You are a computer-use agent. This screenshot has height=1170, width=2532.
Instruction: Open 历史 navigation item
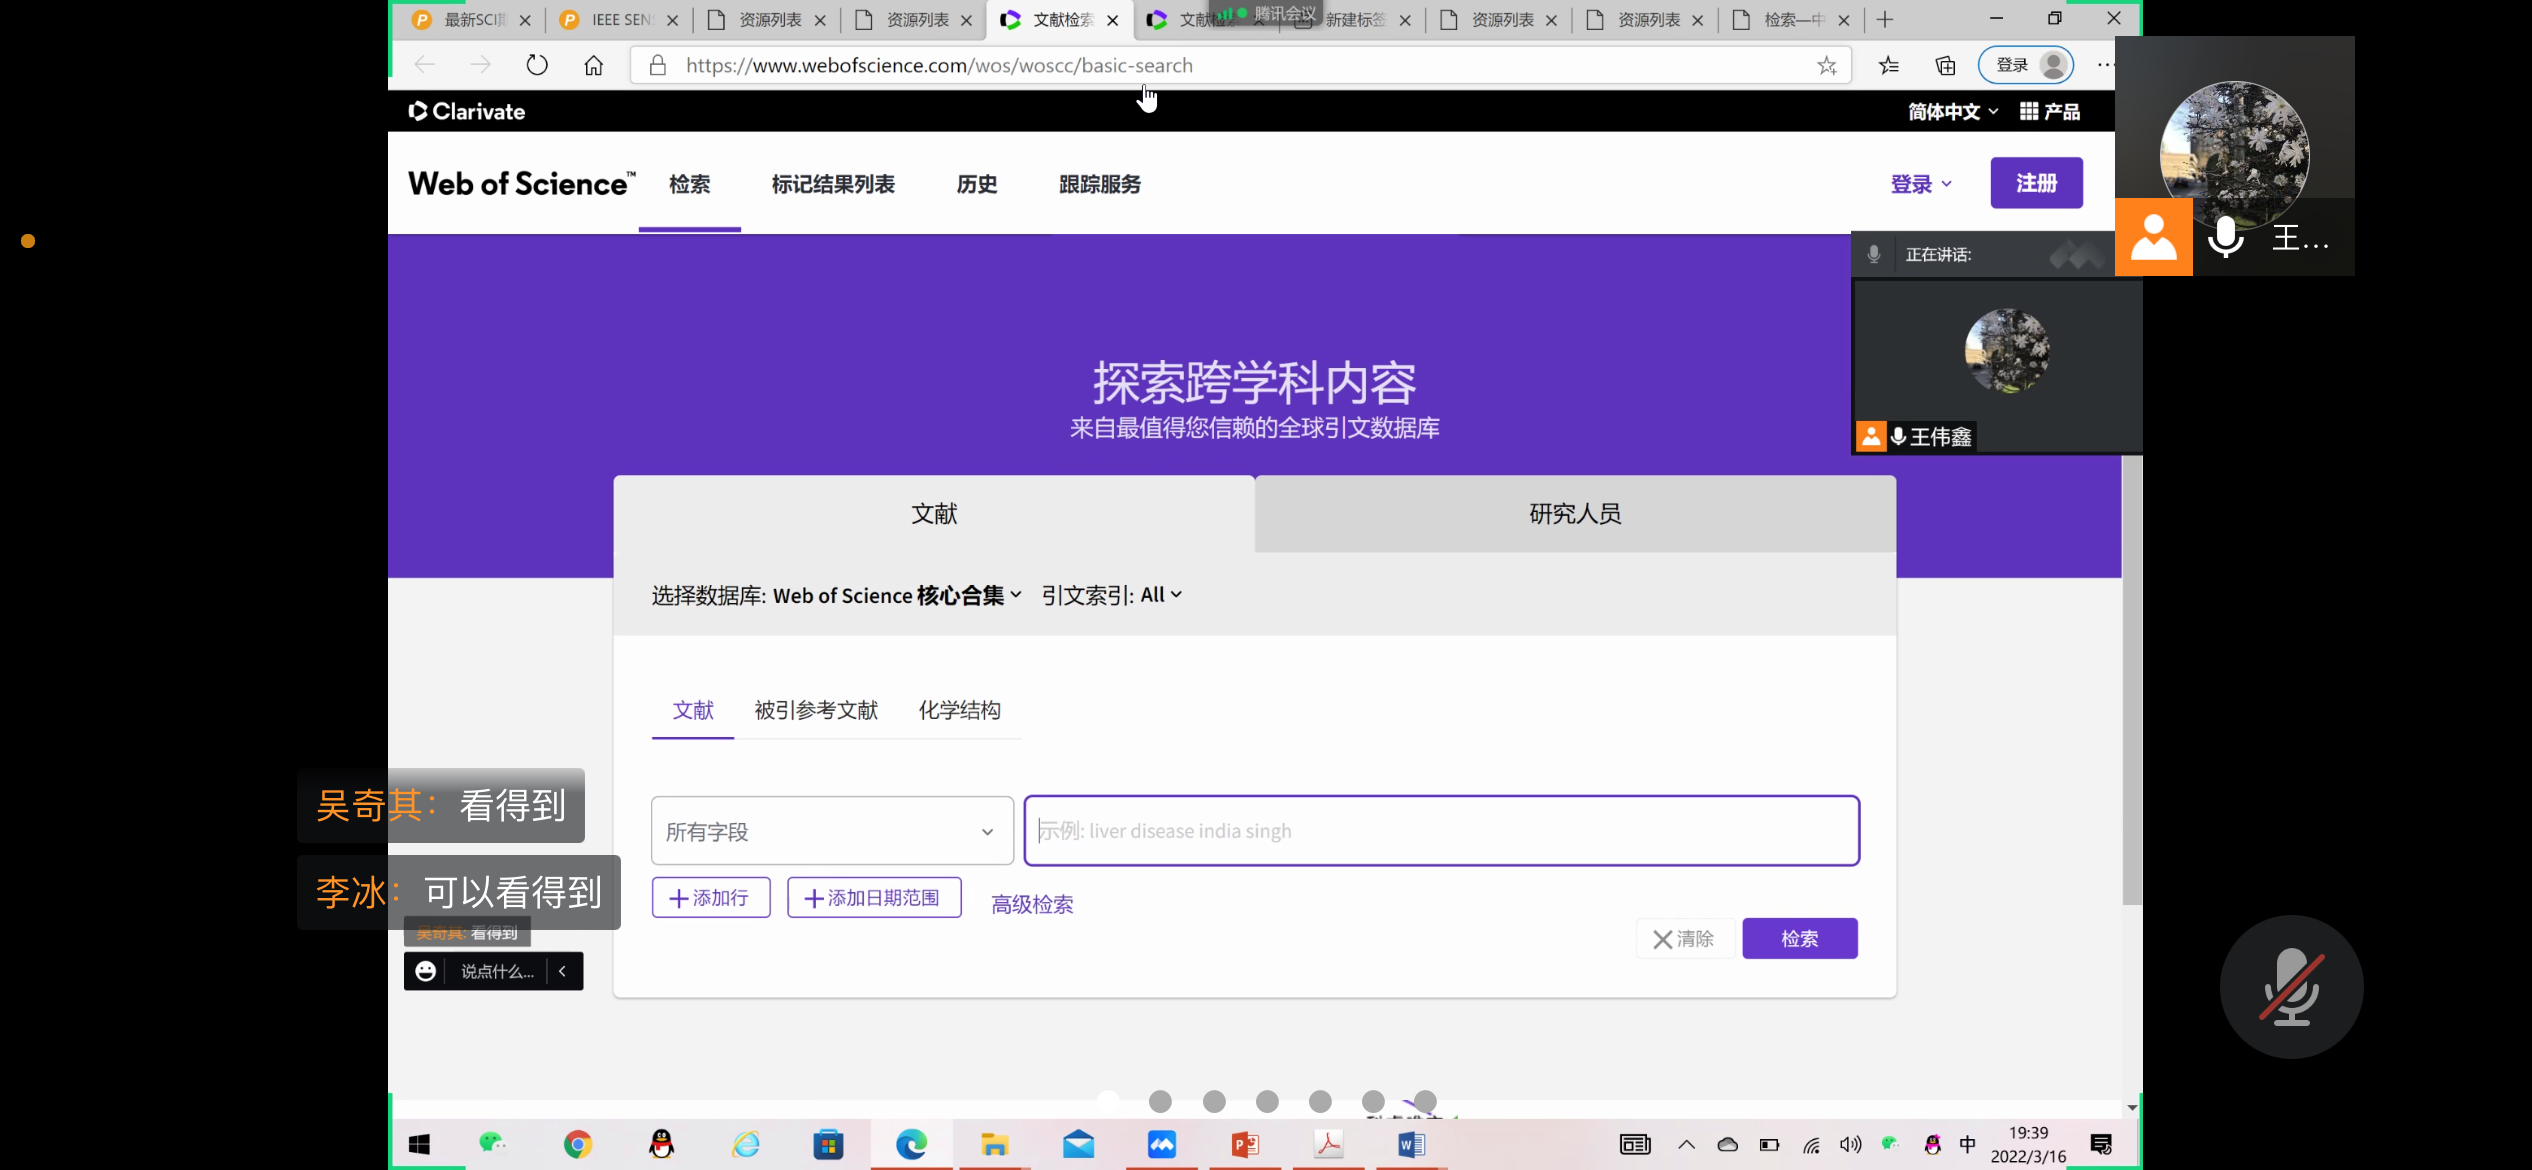click(977, 184)
